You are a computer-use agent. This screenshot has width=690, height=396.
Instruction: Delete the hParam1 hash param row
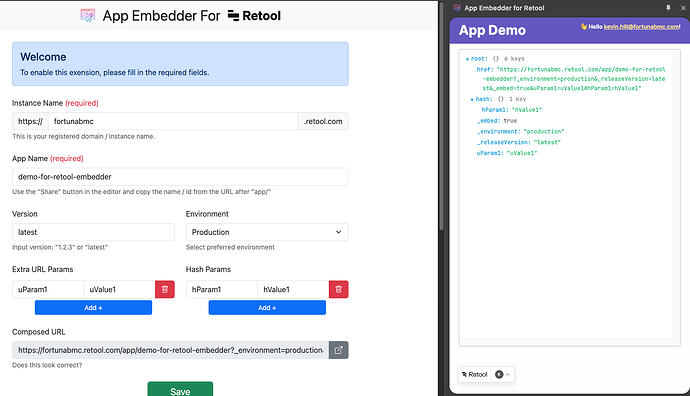point(338,290)
